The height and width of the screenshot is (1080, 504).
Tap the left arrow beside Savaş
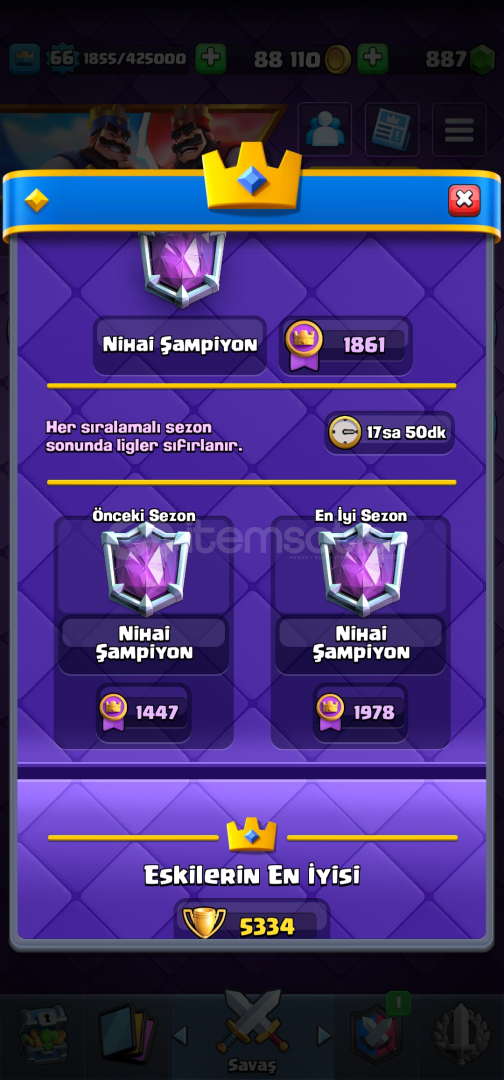tap(180, 1035)
